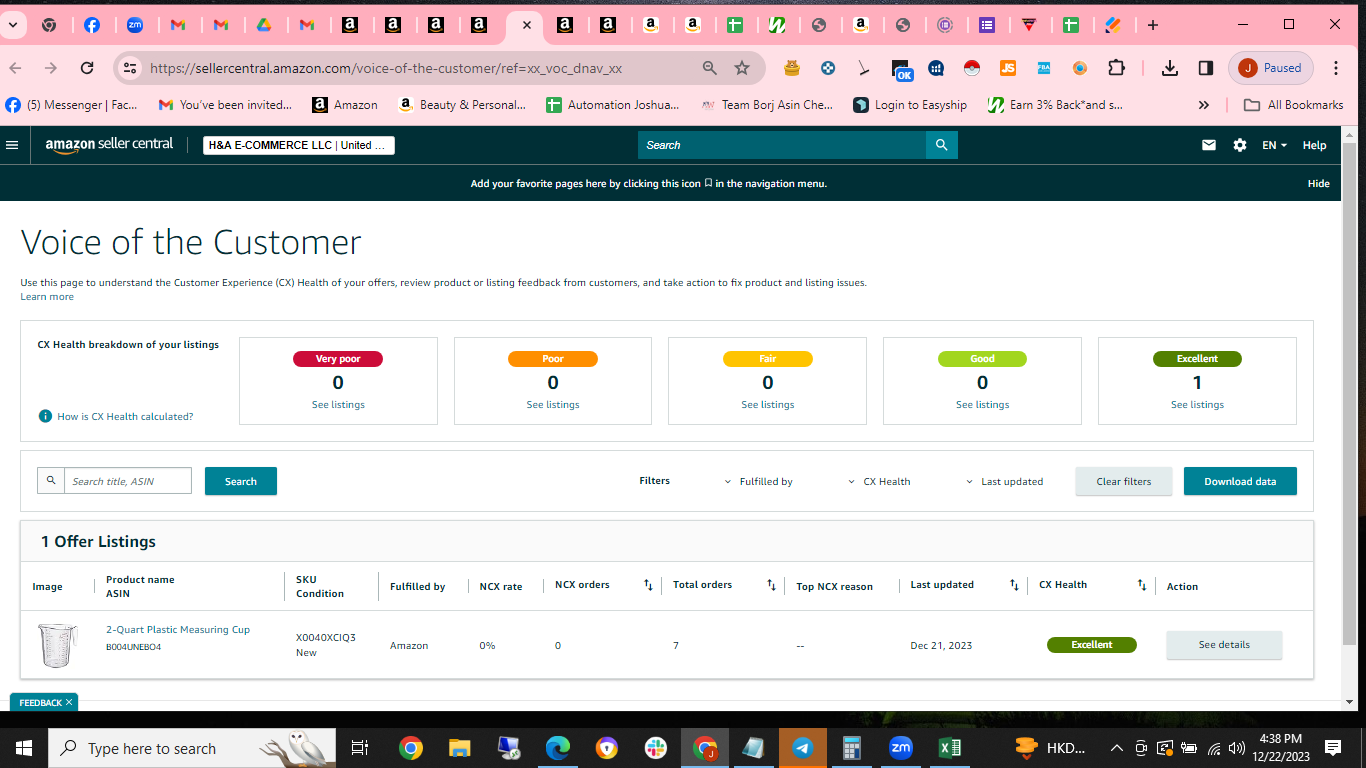Open the H&A E-COMMERCE LLC account switcher

[x=299, y=145]
